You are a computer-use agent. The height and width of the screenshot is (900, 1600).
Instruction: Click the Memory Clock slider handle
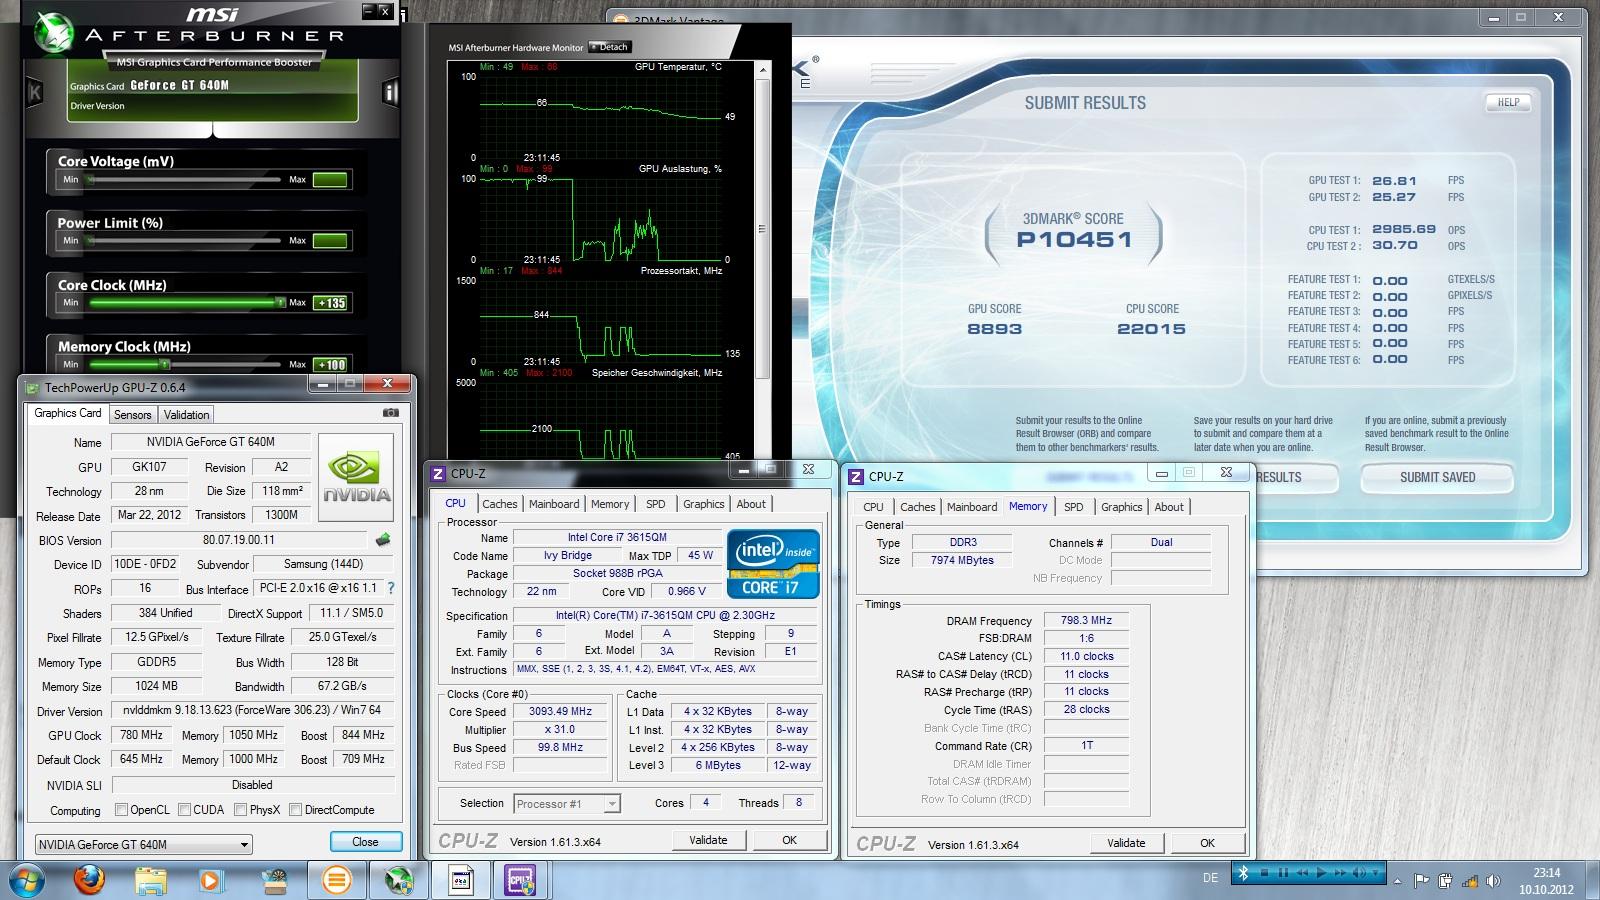tap(164, 365)
